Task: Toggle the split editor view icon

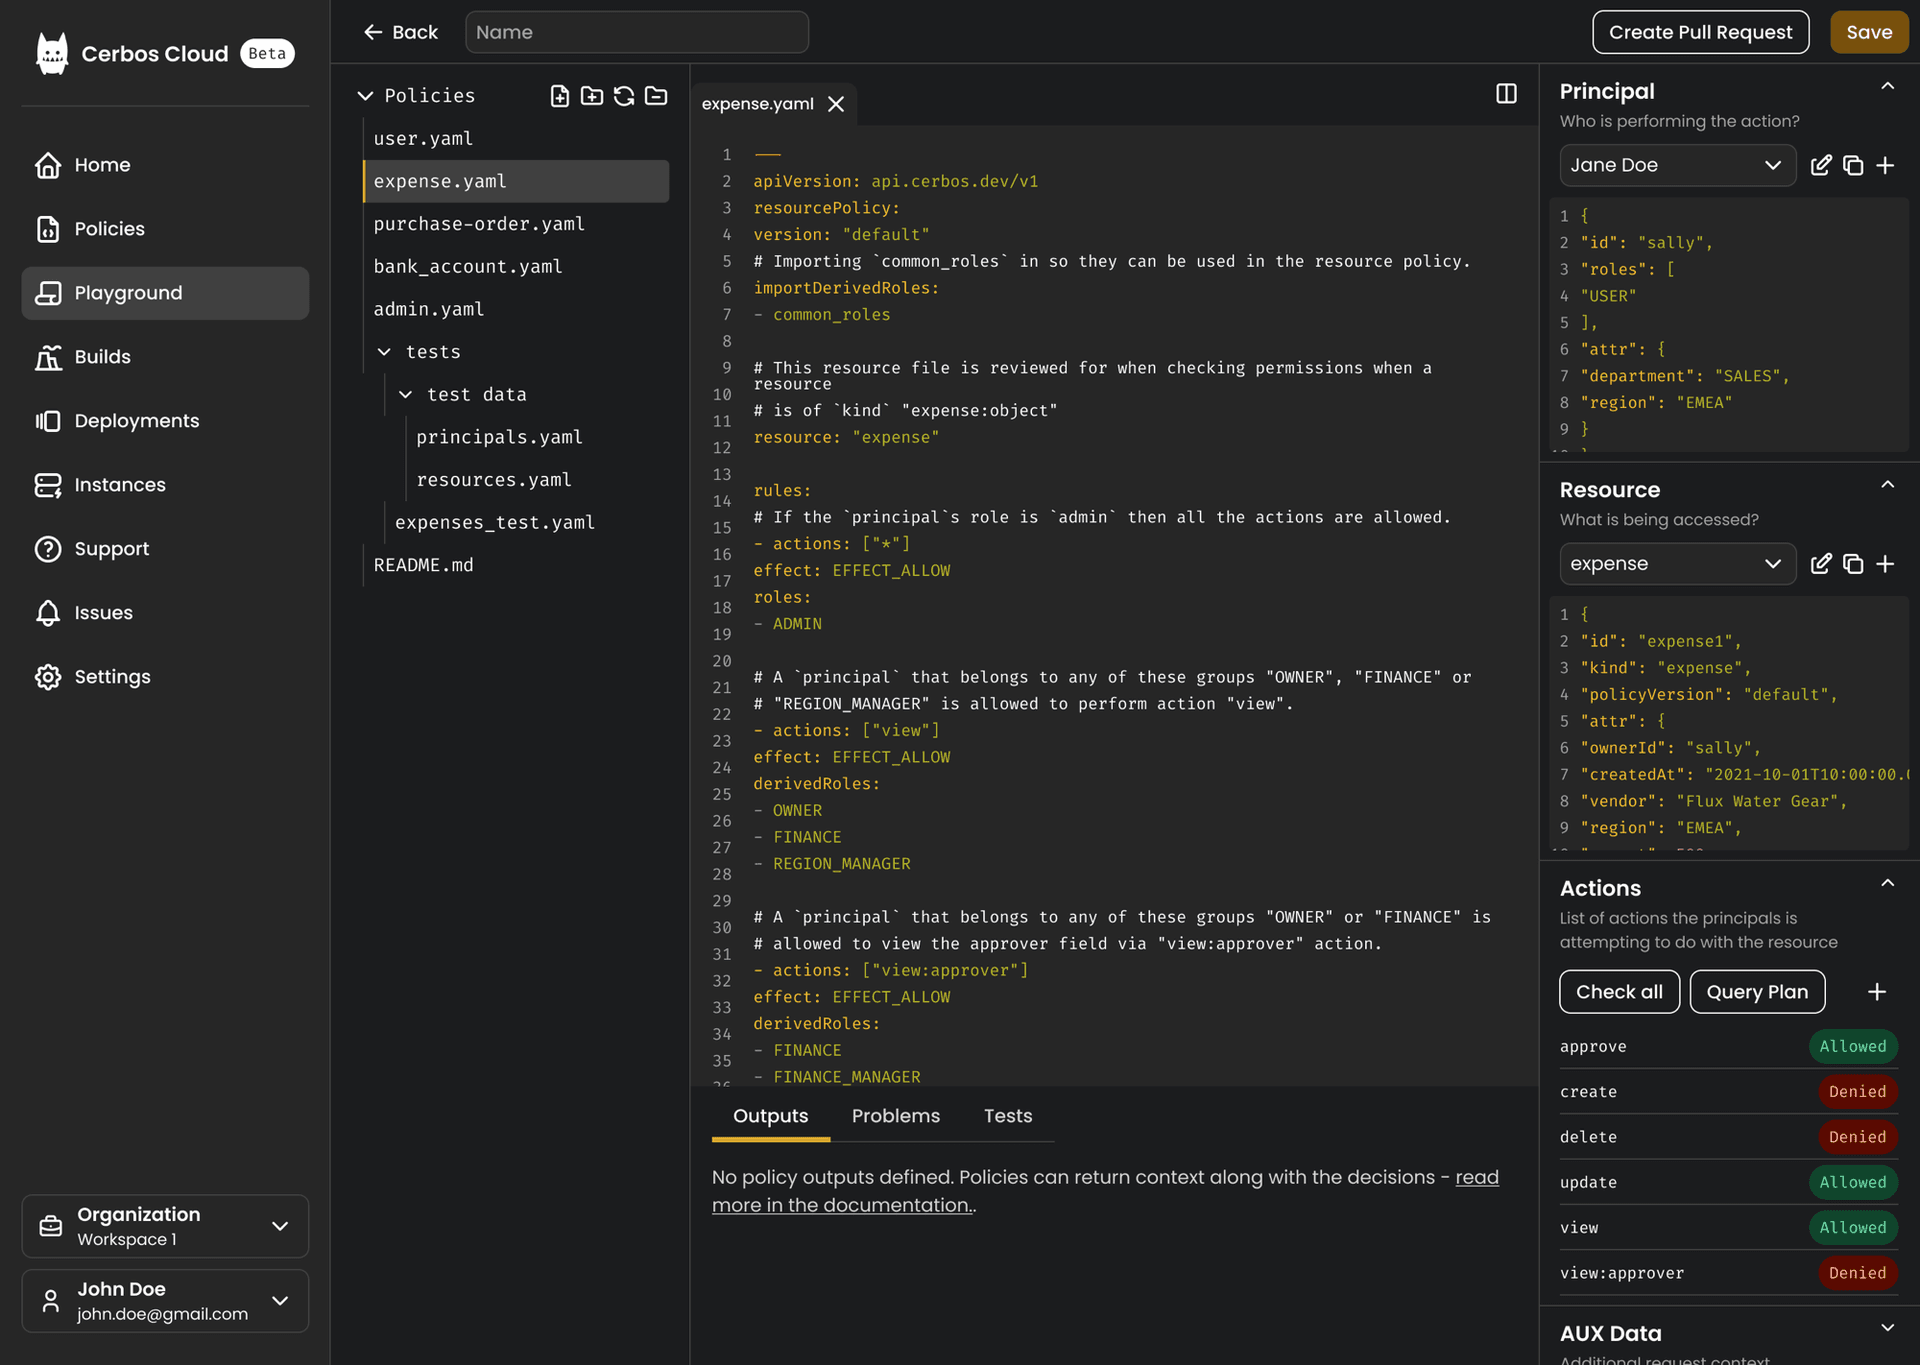Action: point(1506,94)
